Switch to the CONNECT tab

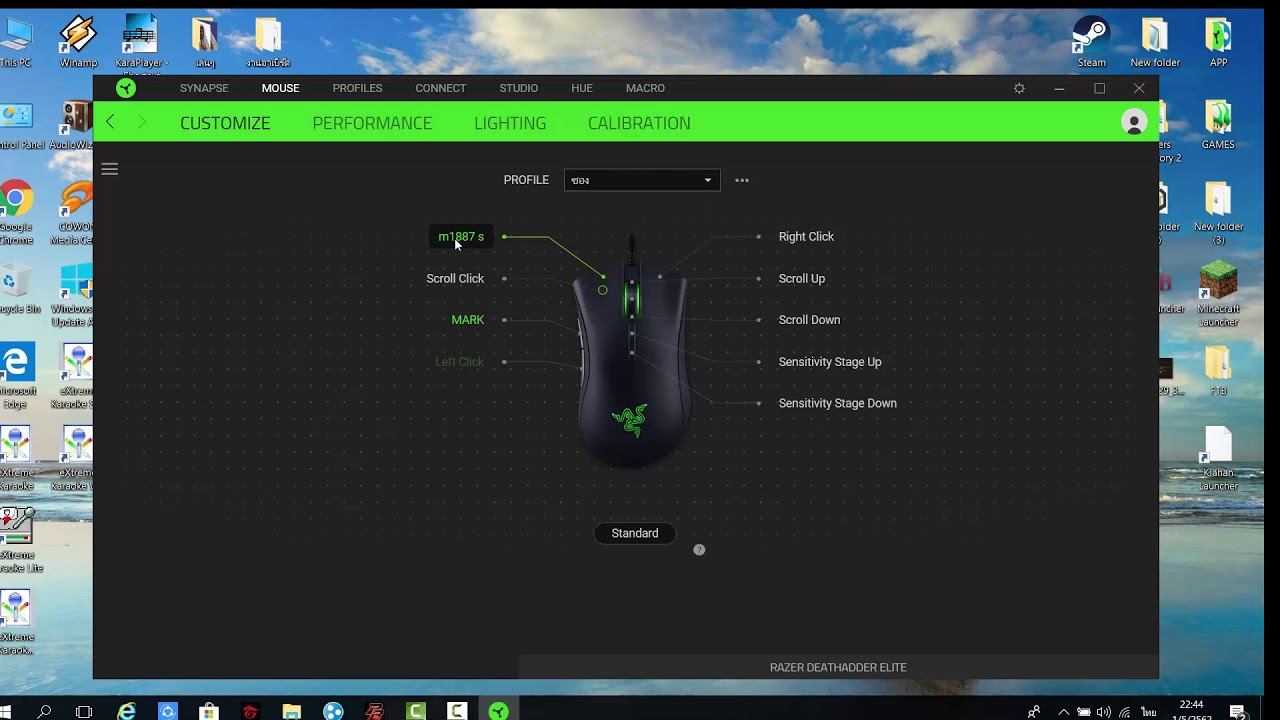(441, 88)
